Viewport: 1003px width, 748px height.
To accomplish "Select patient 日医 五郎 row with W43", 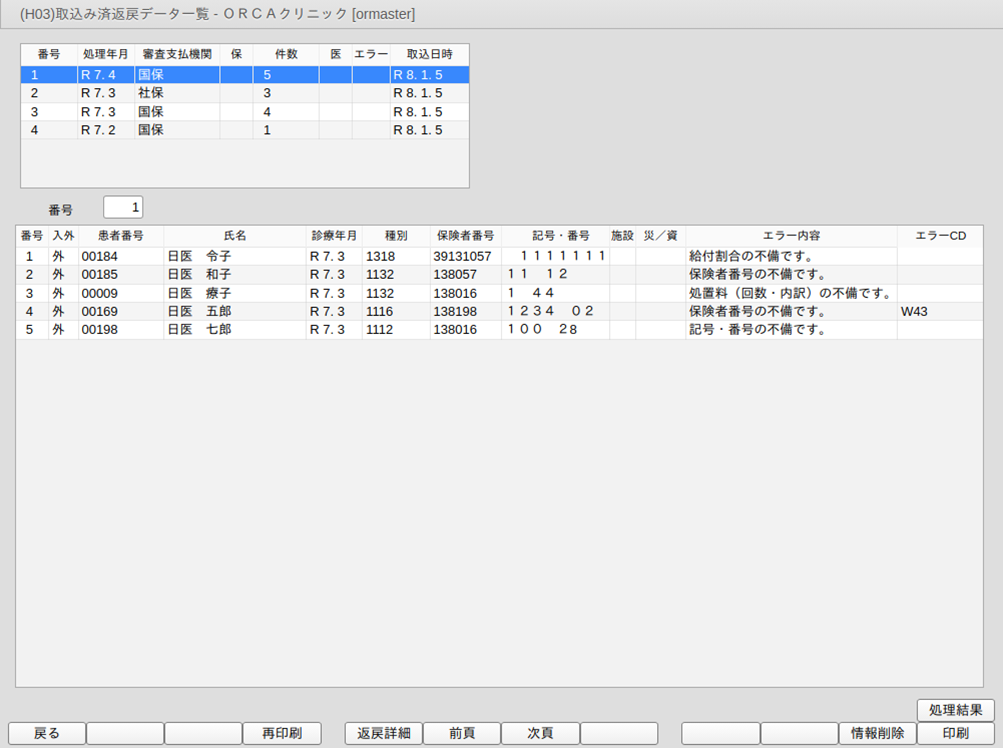I will 498,312.
